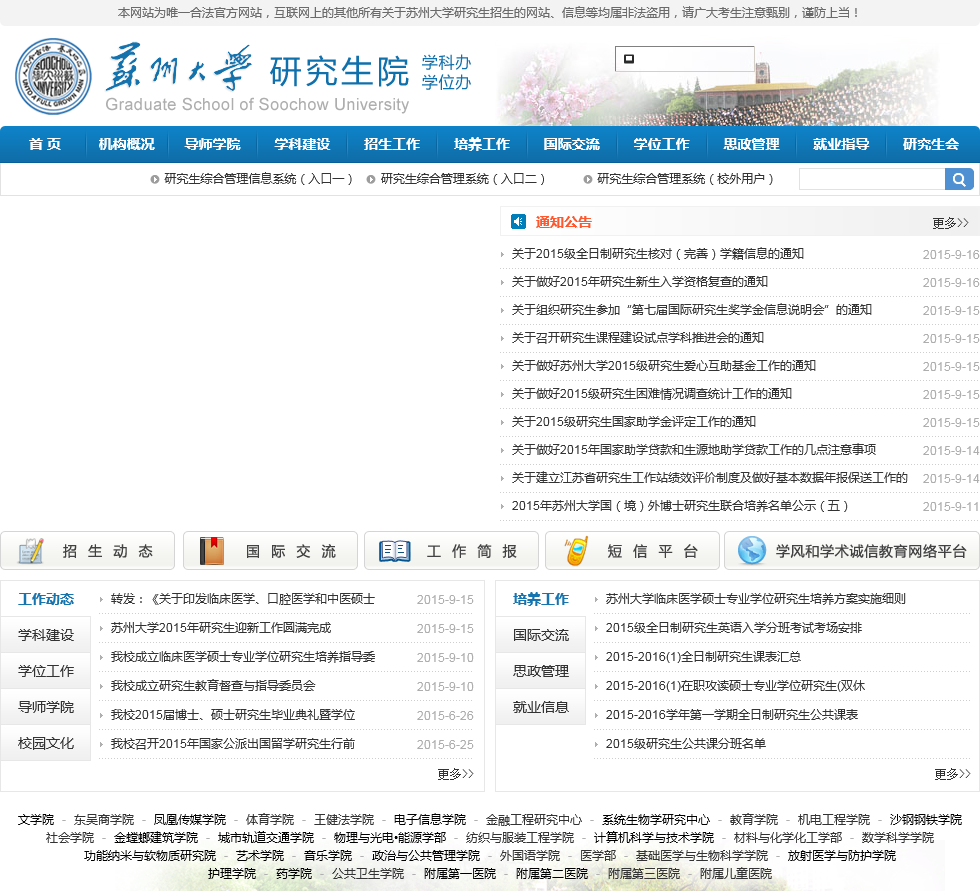This screenshot has height=891, width=980.
Task: Open 东吴商学院 college link
Action: pyautogui.click(x=104, y=820)
